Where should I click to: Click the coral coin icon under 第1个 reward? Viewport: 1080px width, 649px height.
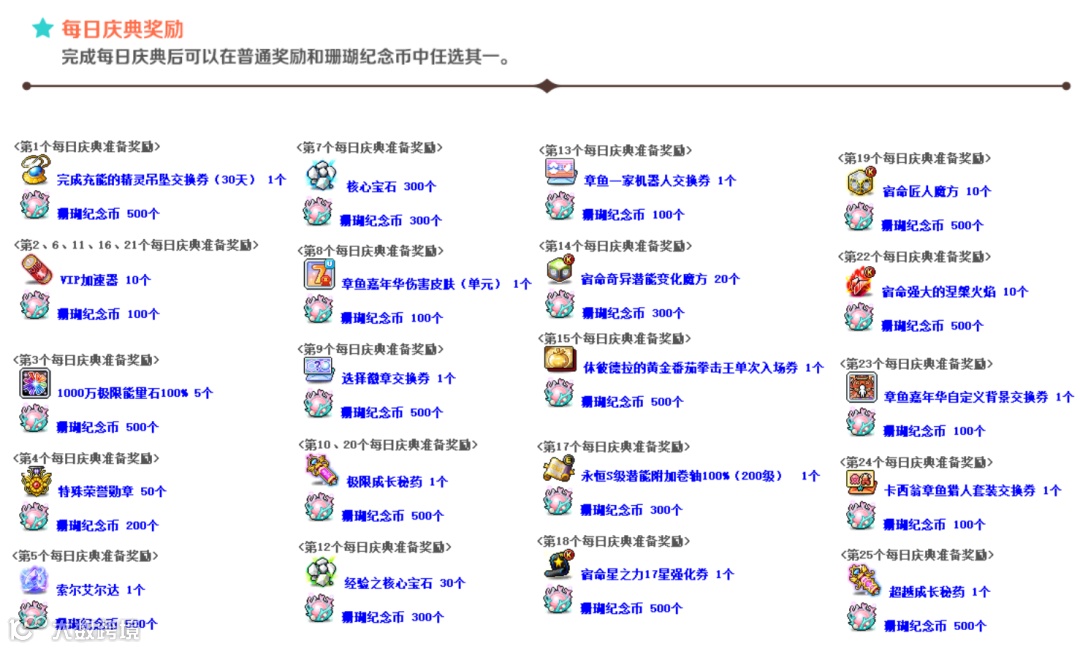point(34,205)
